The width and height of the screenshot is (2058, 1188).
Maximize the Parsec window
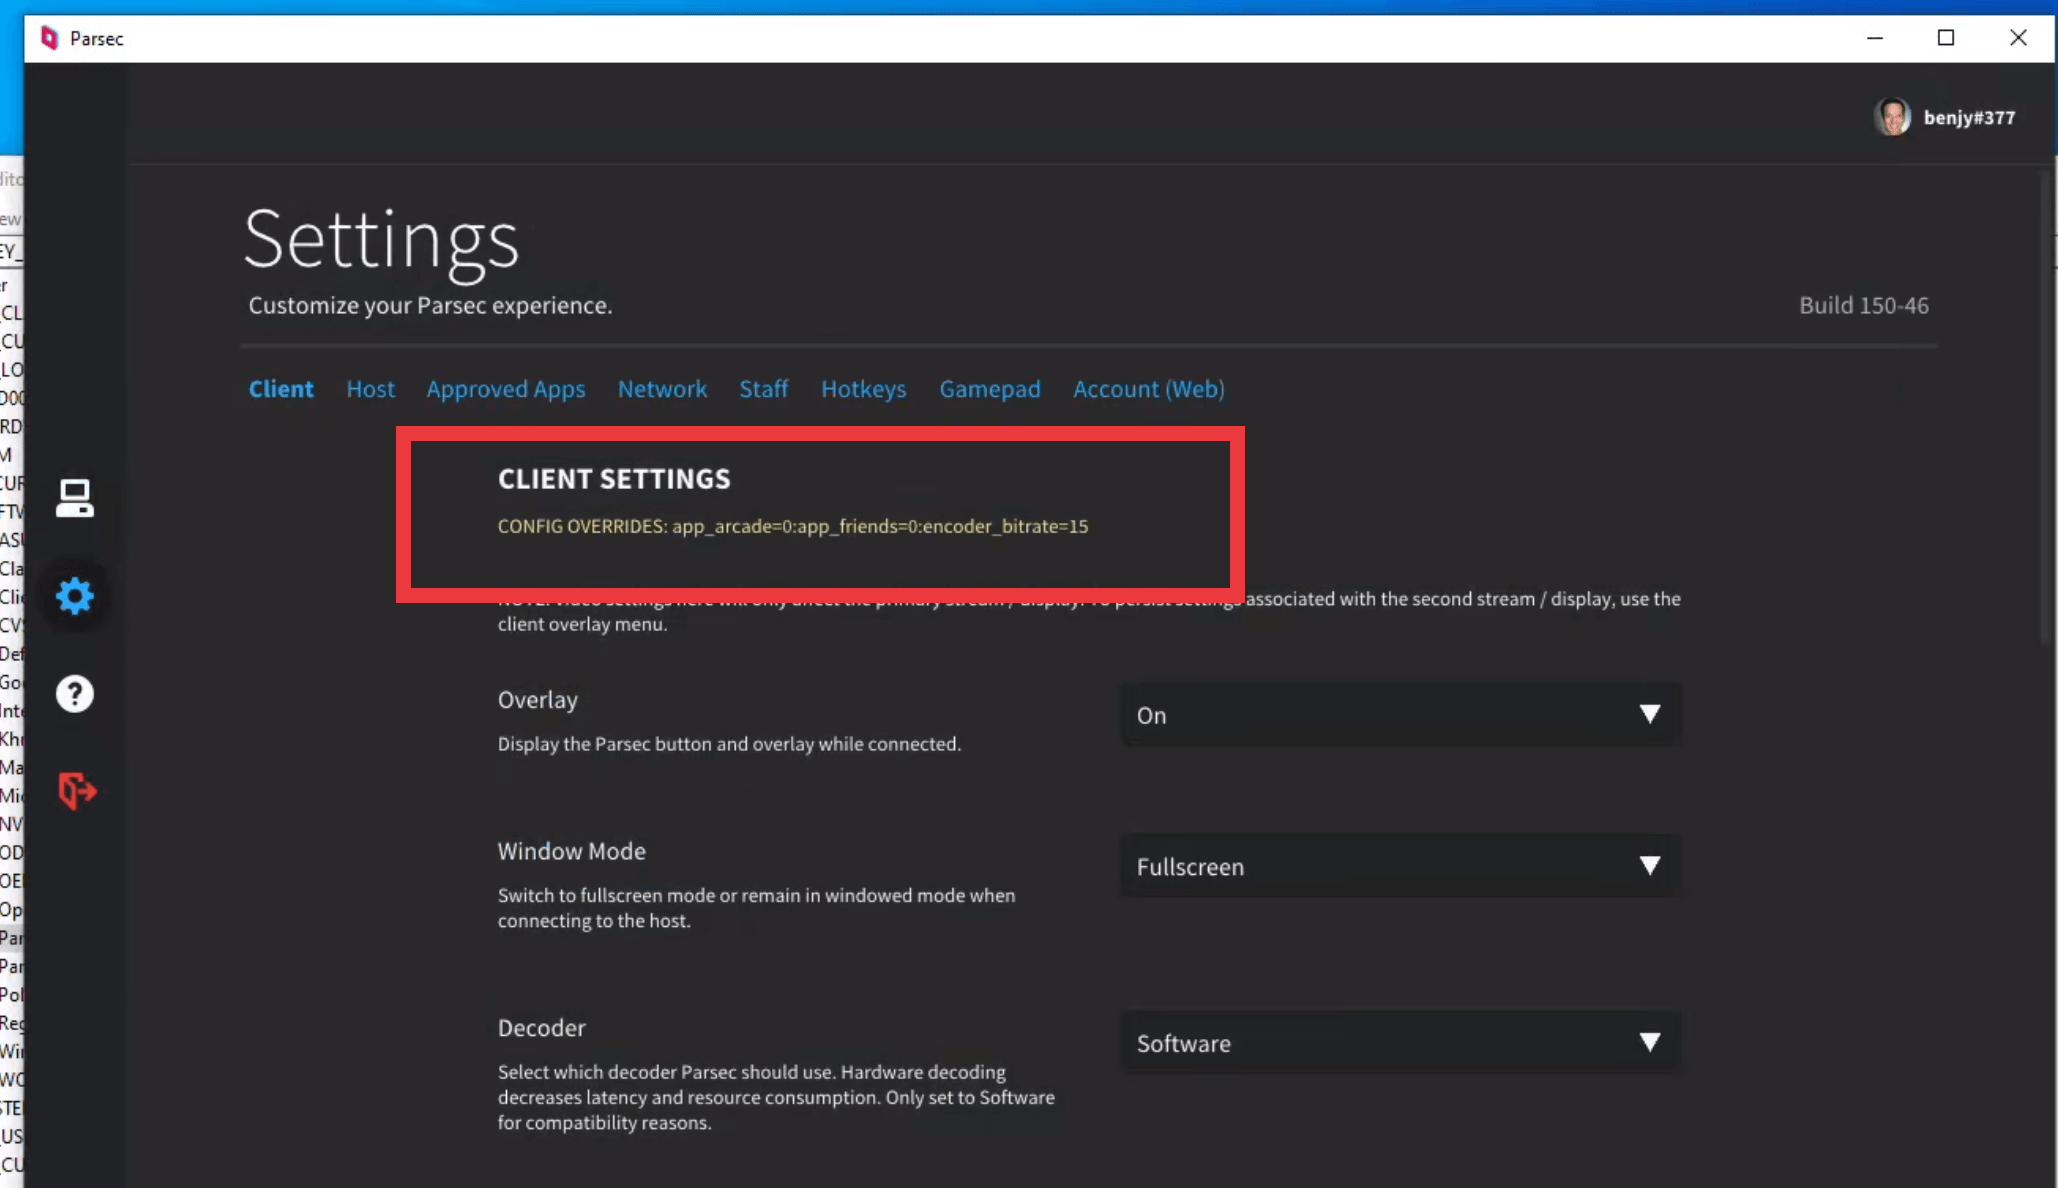1945,38
